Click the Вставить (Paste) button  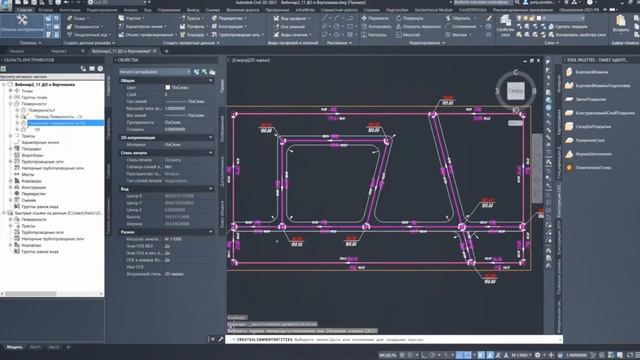620,23
